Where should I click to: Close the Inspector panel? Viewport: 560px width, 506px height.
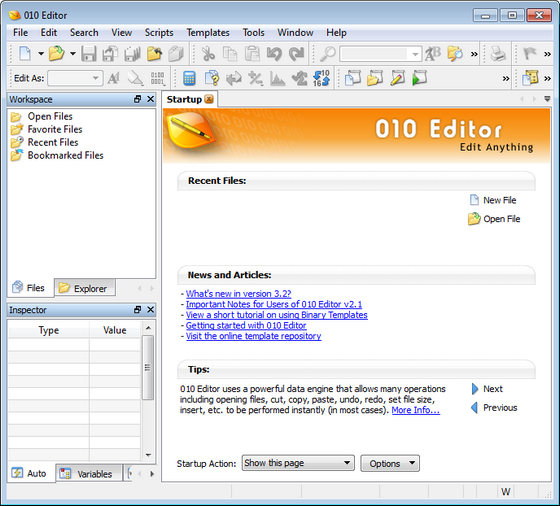[x=151, y=310]
